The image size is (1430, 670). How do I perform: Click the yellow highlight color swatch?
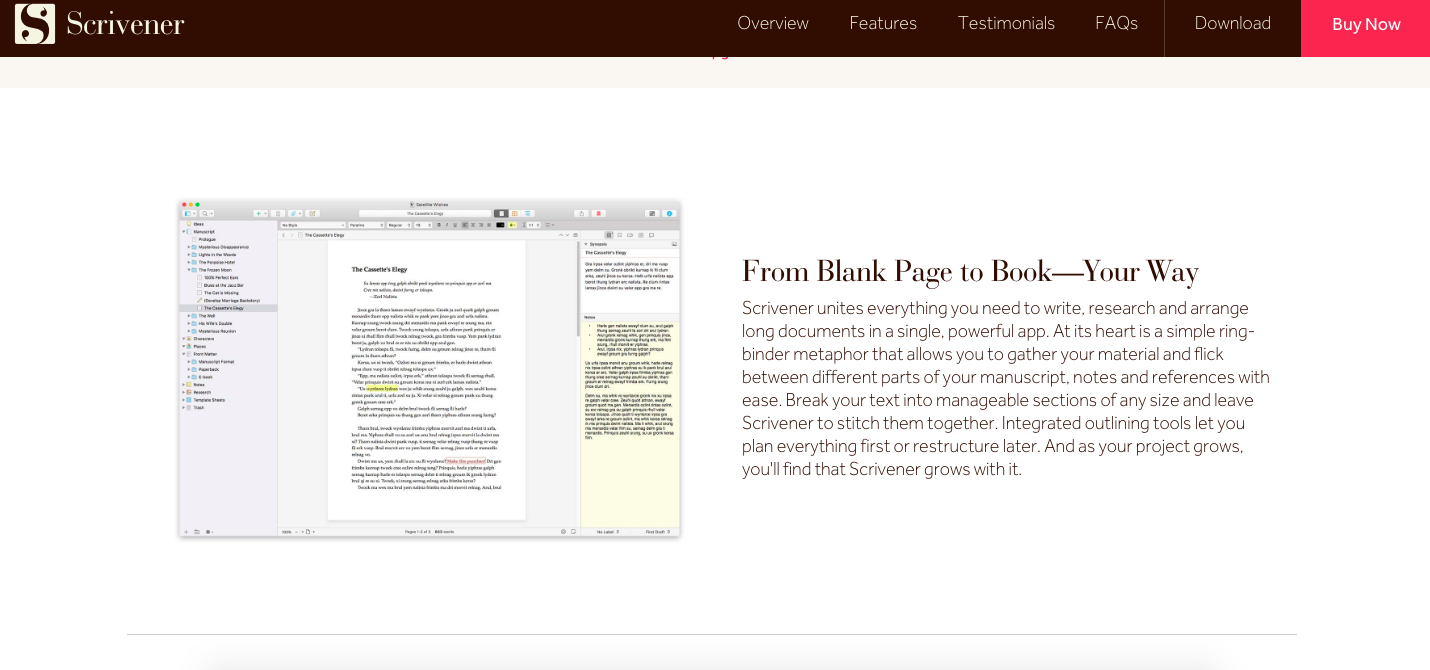512,225
